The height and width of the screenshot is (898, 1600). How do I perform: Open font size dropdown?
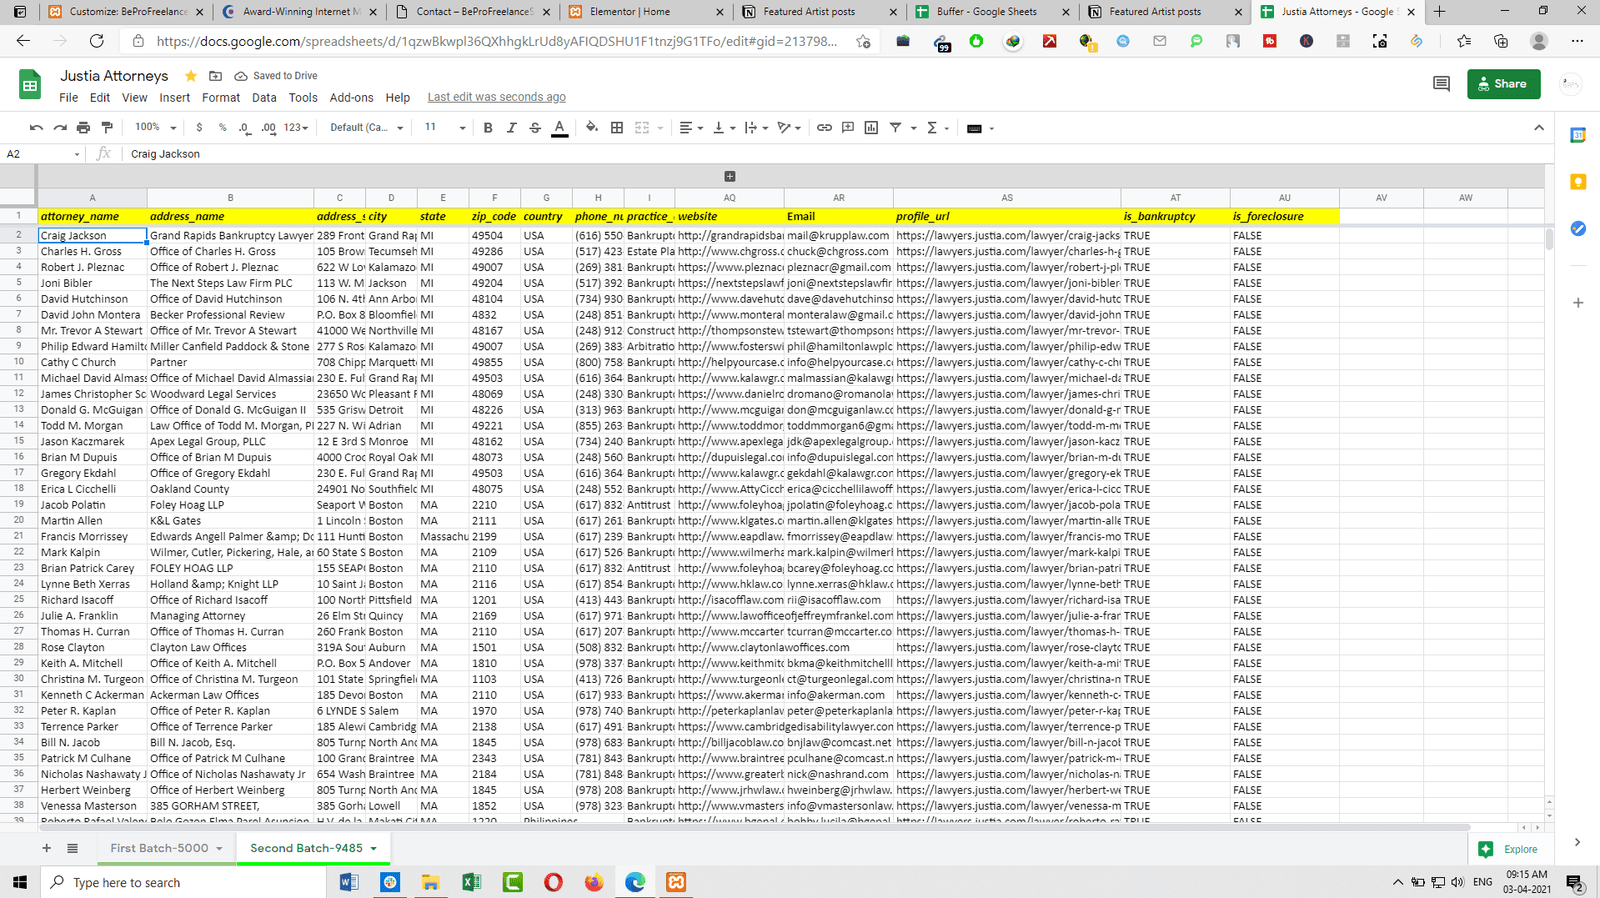coord(445,128)
